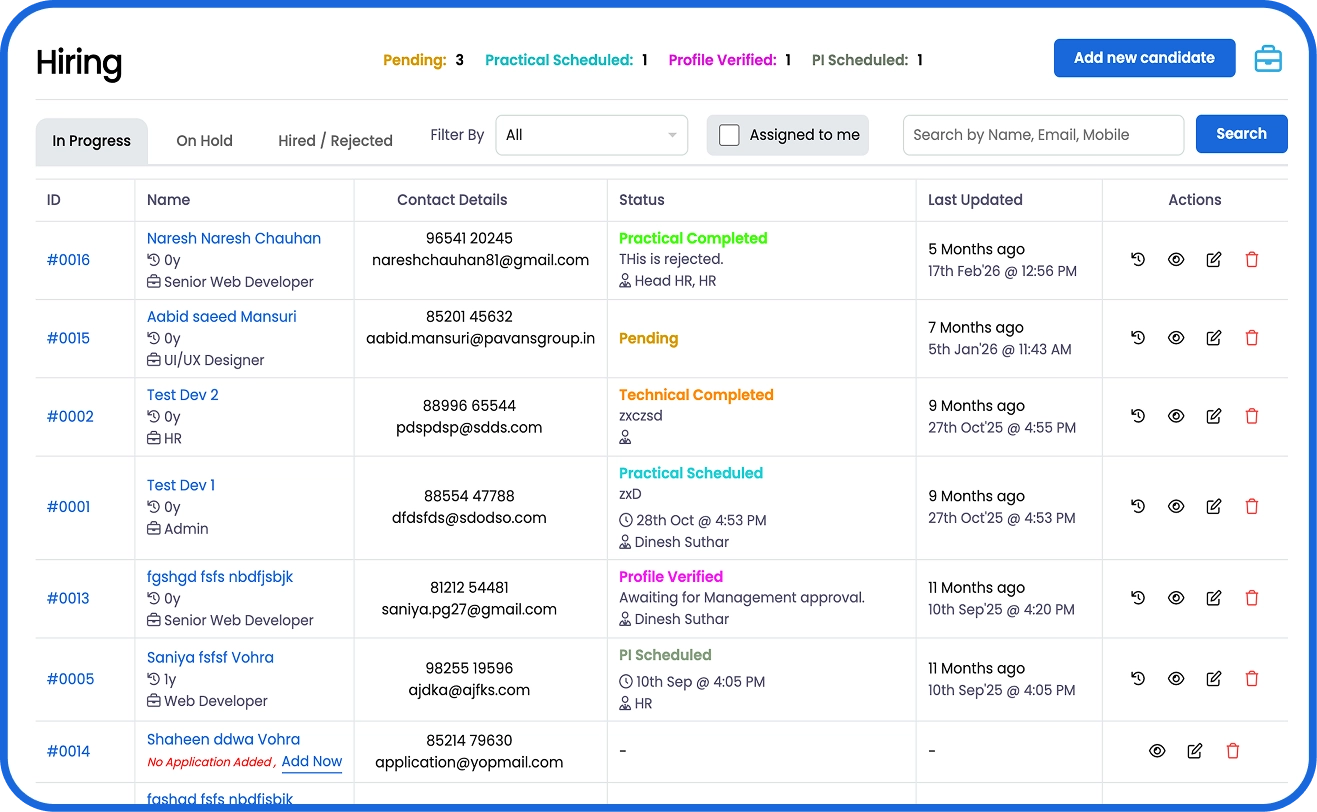1317x812 pixels.
Task: Click the Status column header
Action: click(x=642, y=200)
